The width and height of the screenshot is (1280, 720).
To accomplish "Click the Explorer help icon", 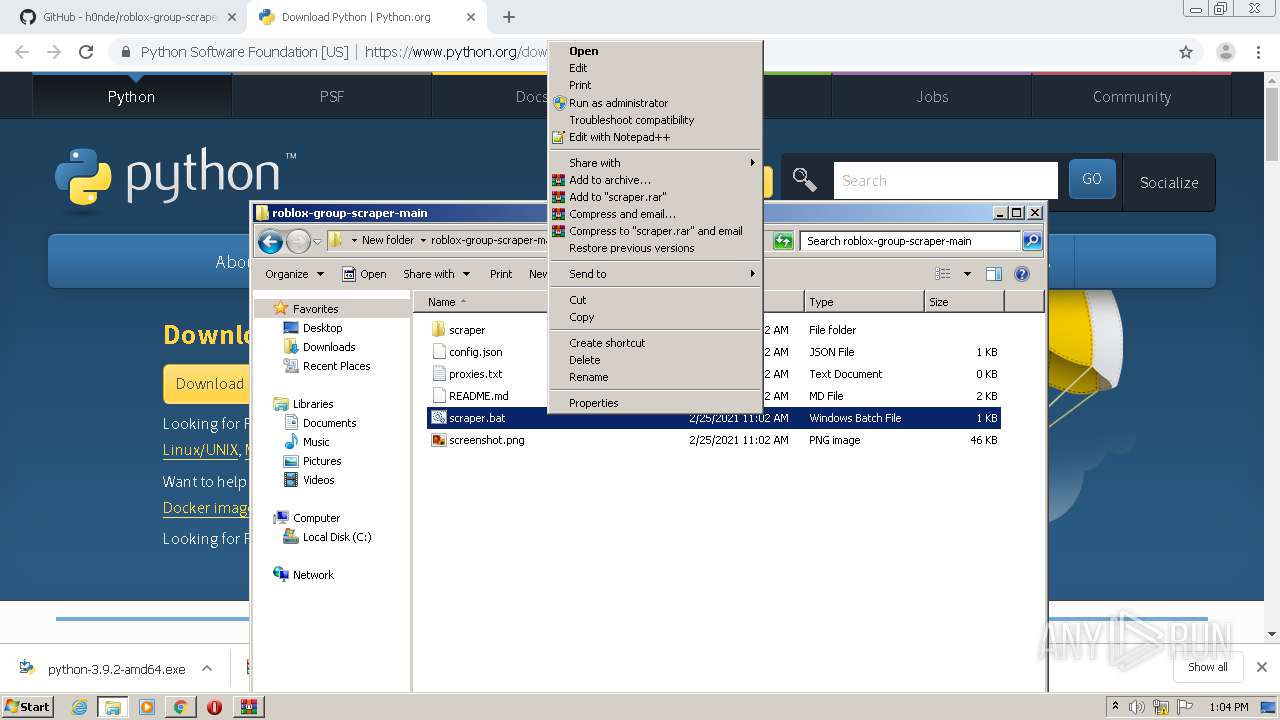I will (1022, 274).
